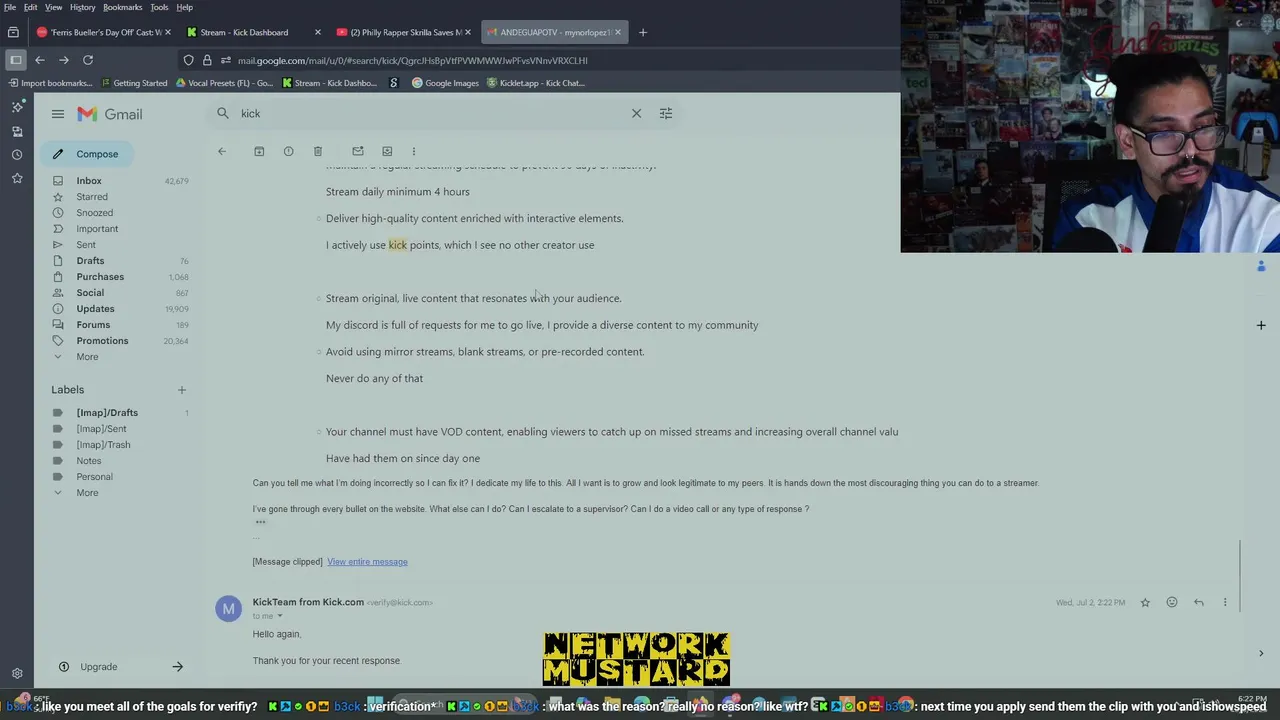Open More menu on KickTeam message
Image resolution: width=1280 pixels, height=720 pixels.
pyautogui.click(x=1225, y=602)
